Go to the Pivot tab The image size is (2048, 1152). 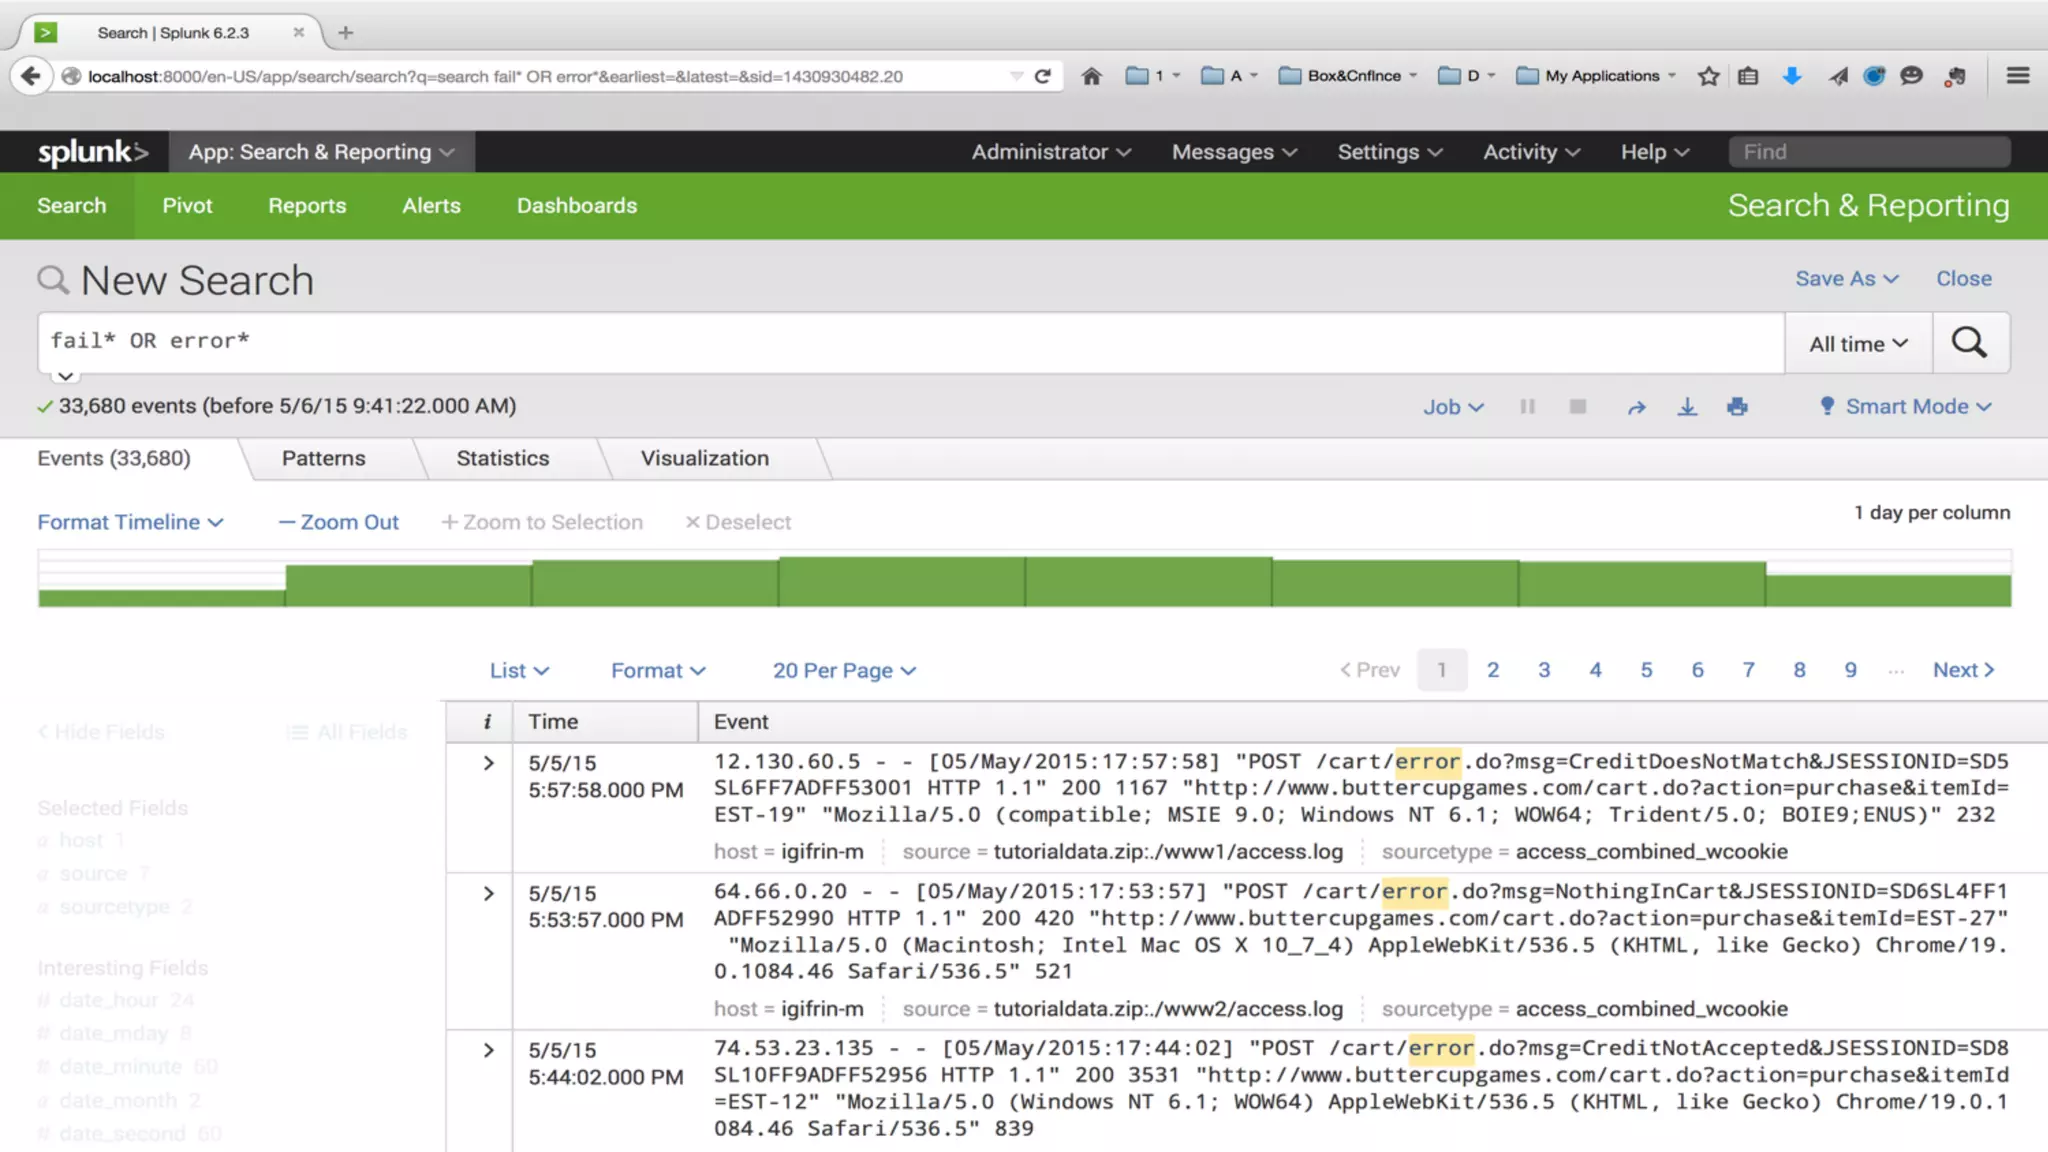(x=187, y=206)
